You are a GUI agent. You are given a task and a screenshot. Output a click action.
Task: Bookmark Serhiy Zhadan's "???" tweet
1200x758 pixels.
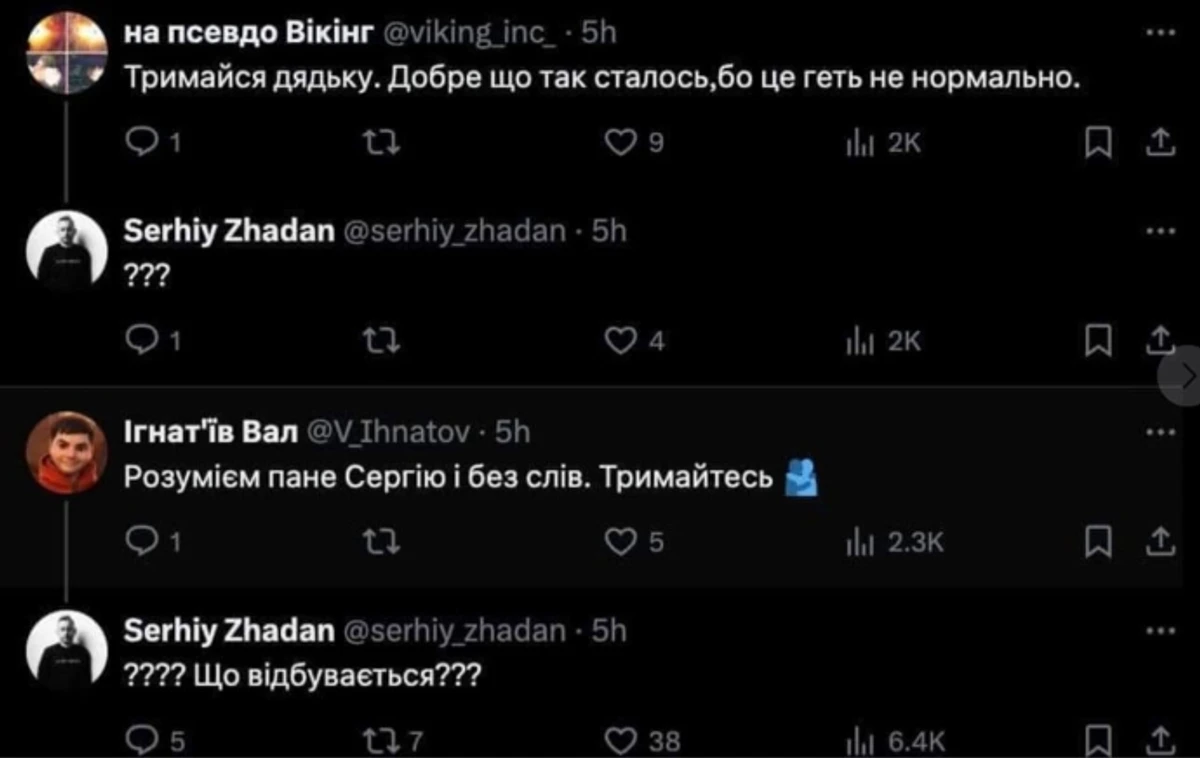(1098, 342)
